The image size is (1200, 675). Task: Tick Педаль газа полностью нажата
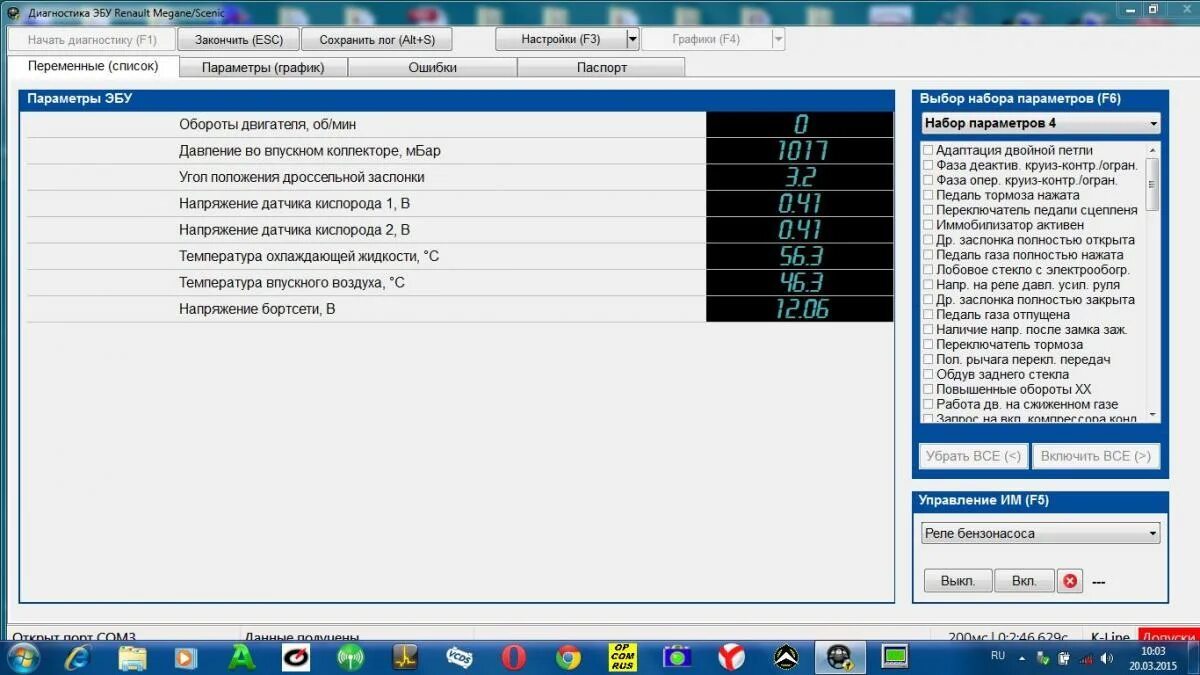point(928,255)
